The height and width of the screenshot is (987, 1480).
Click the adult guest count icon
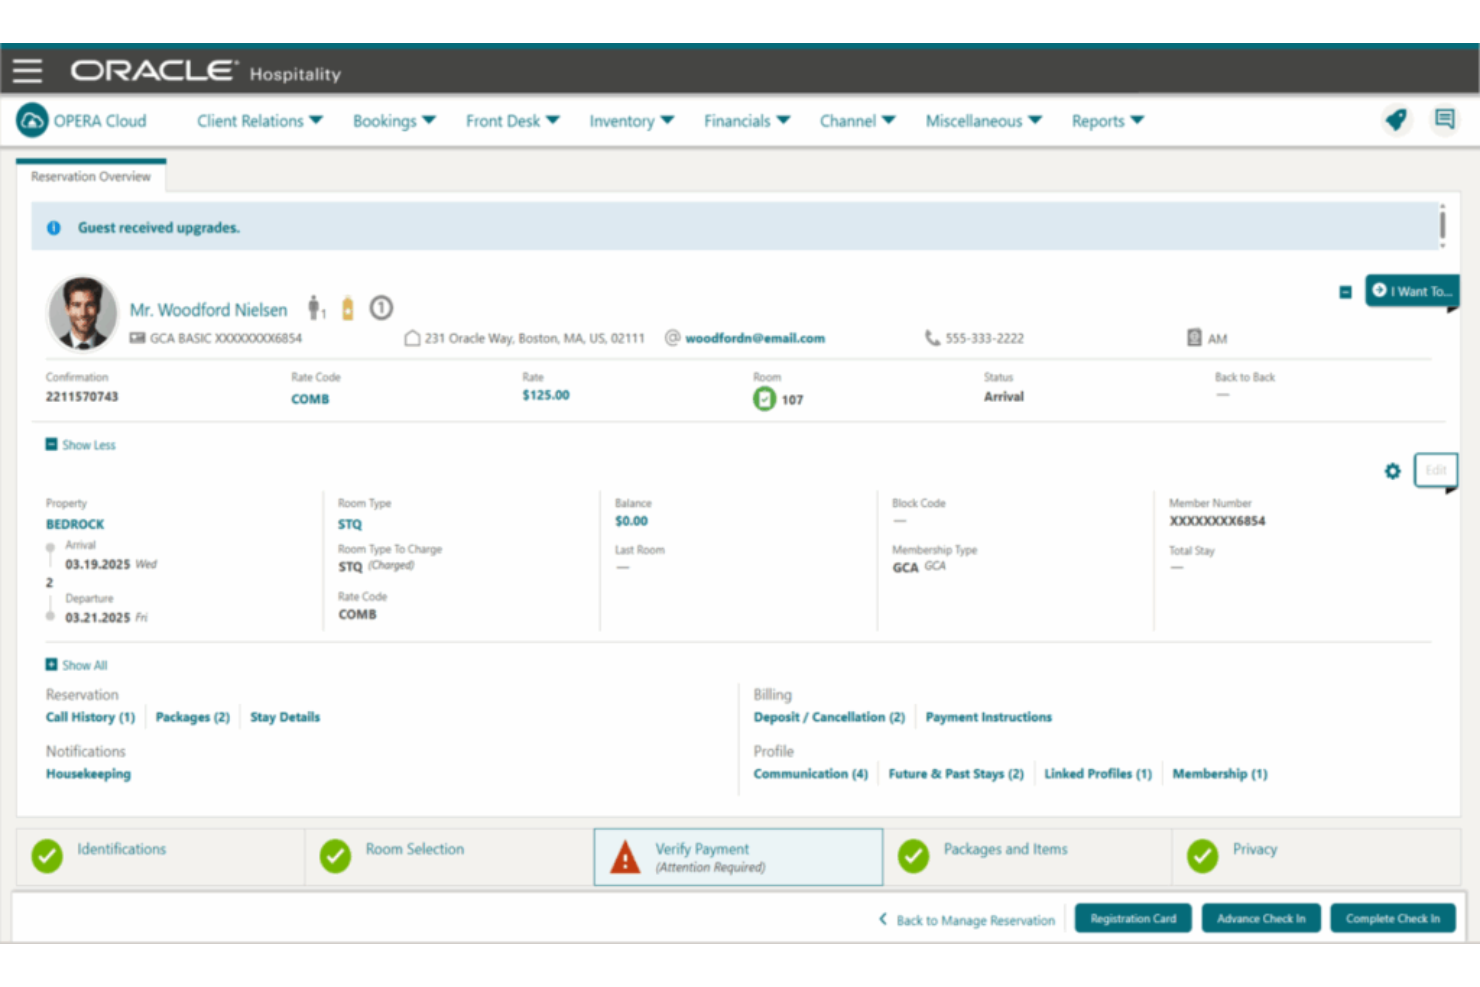coord(315,308)
